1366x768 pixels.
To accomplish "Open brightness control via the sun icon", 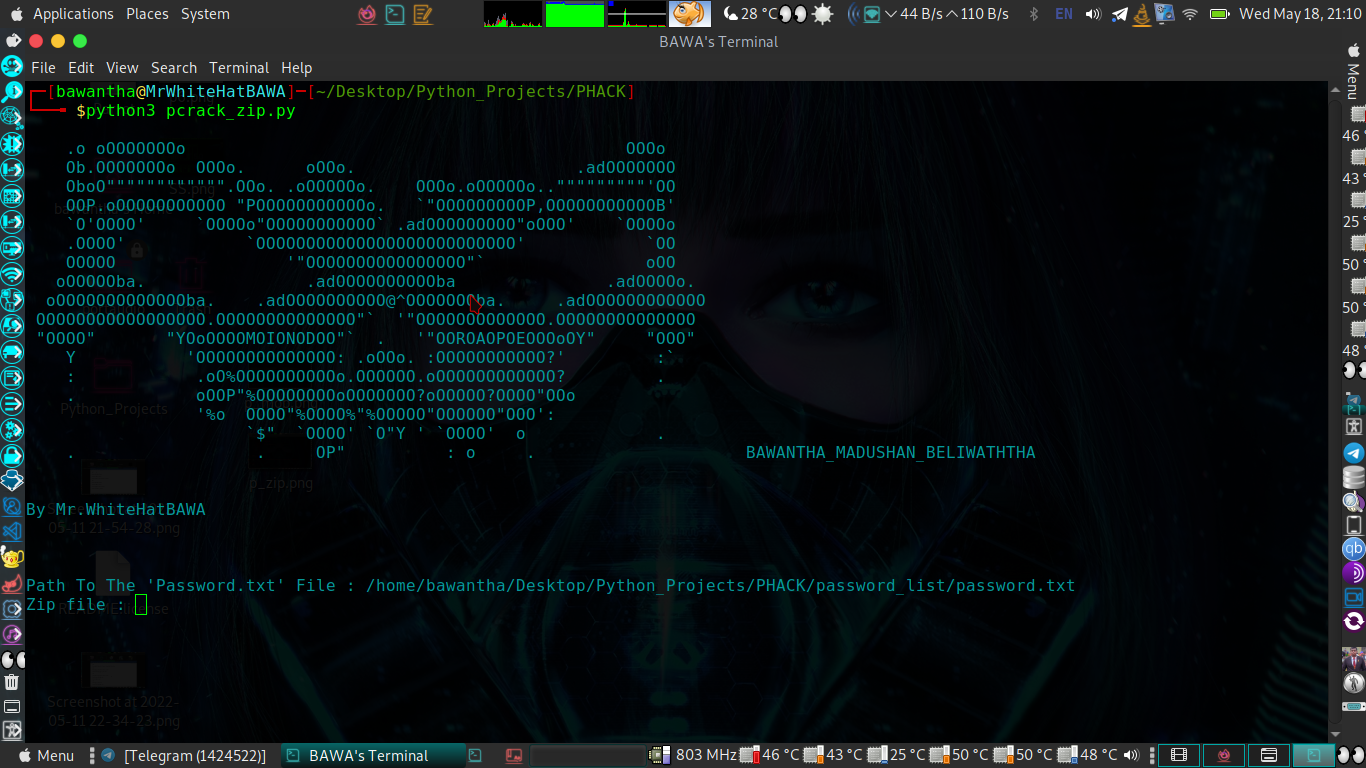I will (x=823, y=14).
